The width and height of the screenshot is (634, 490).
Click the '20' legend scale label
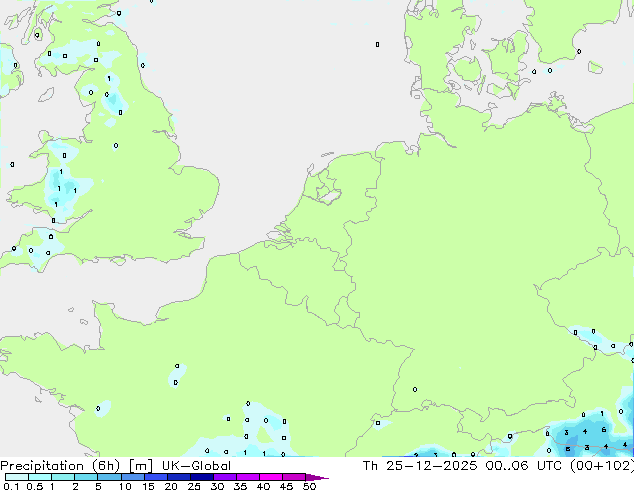coord(171,486)
